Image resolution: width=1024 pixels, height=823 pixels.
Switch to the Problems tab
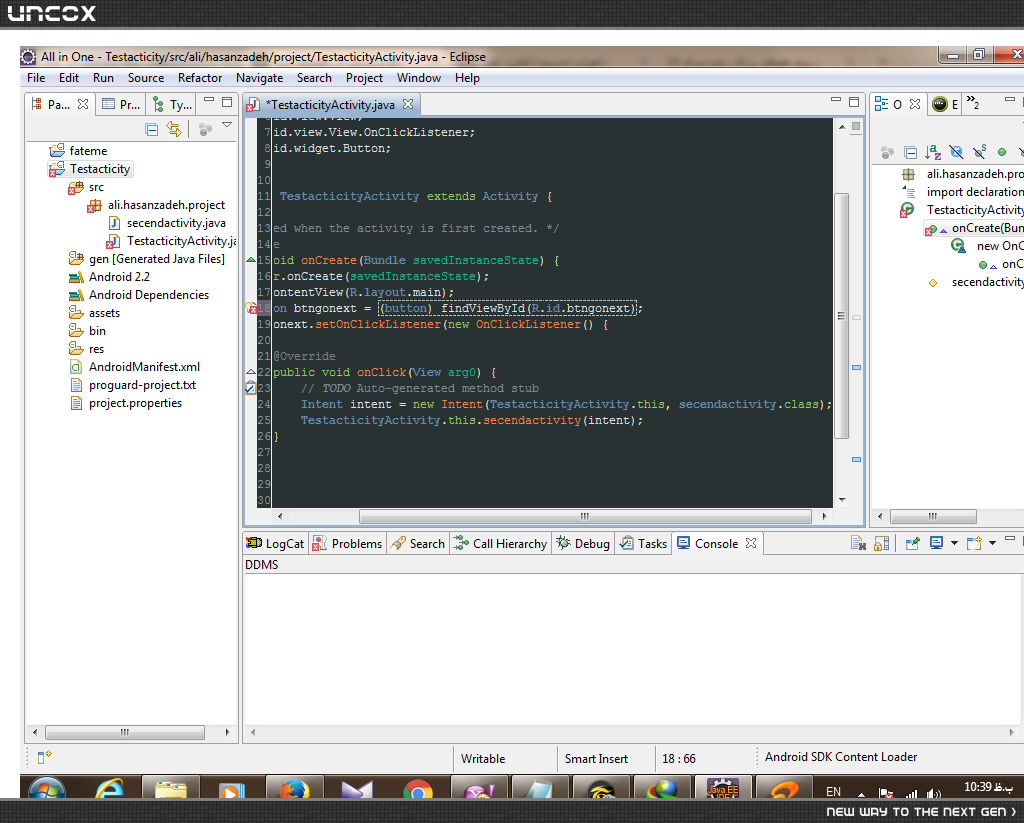pyautogui.click(x=347, y=544)
